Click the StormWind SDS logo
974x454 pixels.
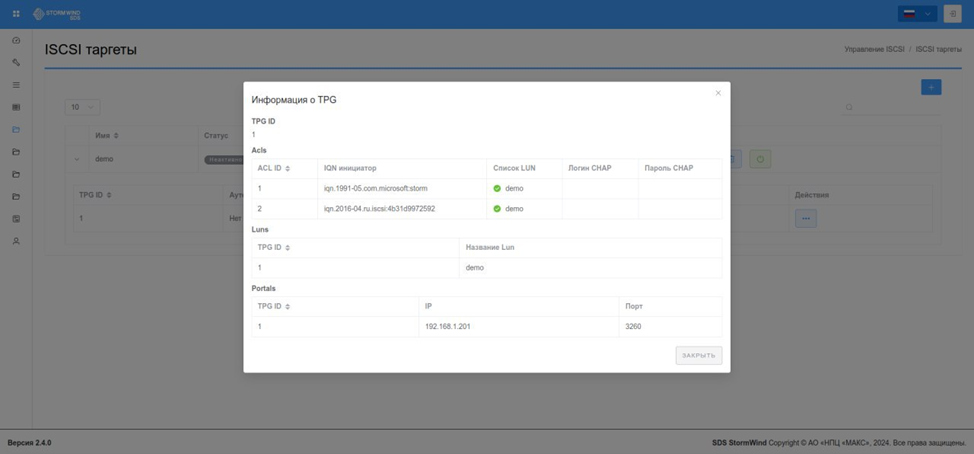pos(57,14)
